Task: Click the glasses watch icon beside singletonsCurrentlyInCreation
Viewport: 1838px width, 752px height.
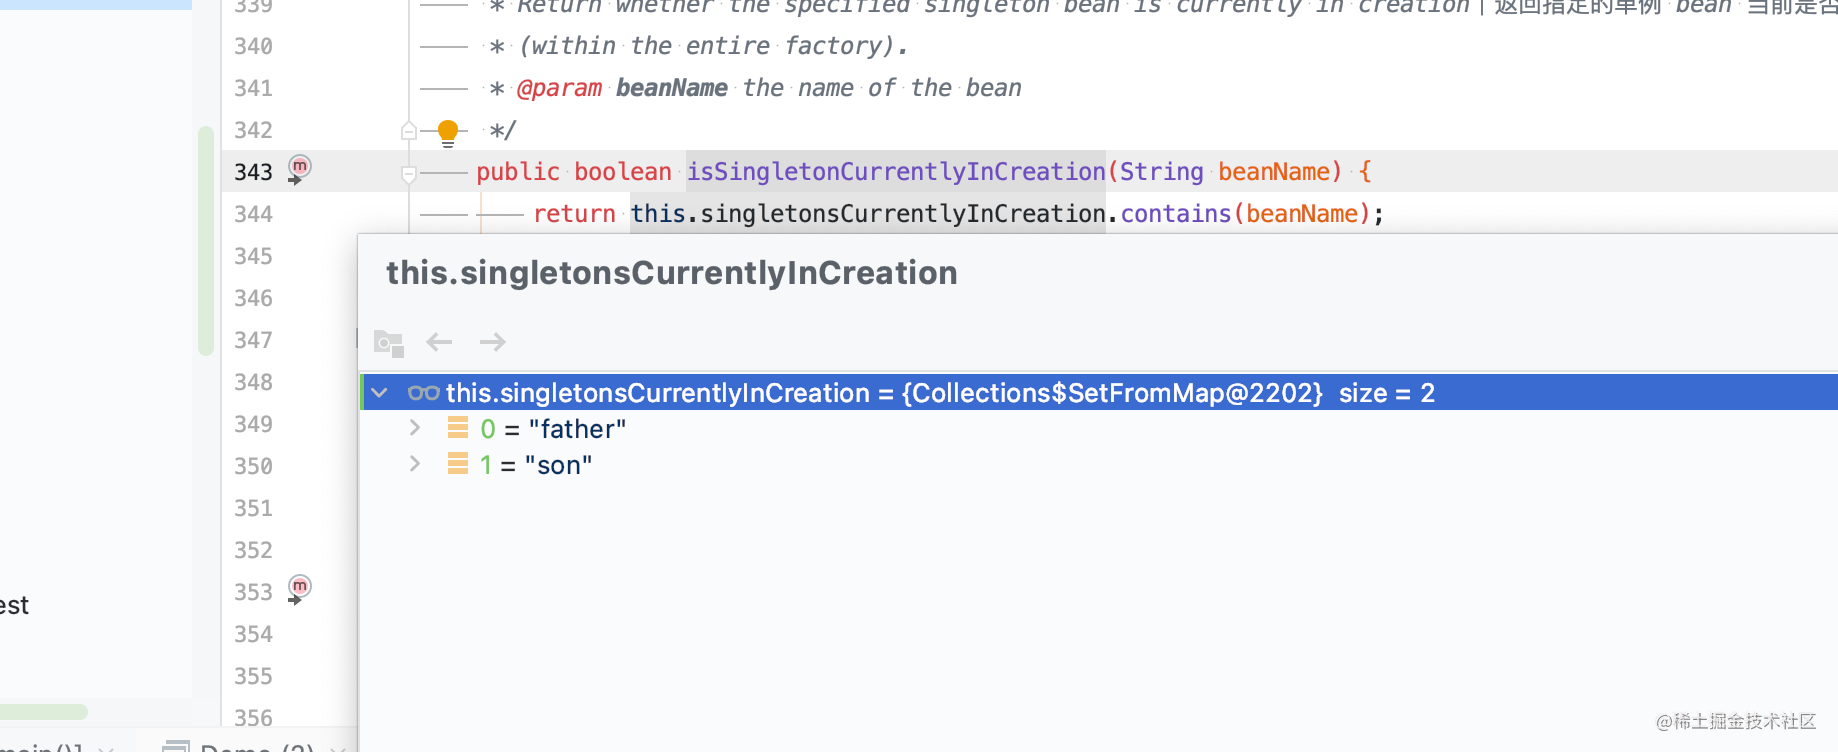Action: click(423, 393)
